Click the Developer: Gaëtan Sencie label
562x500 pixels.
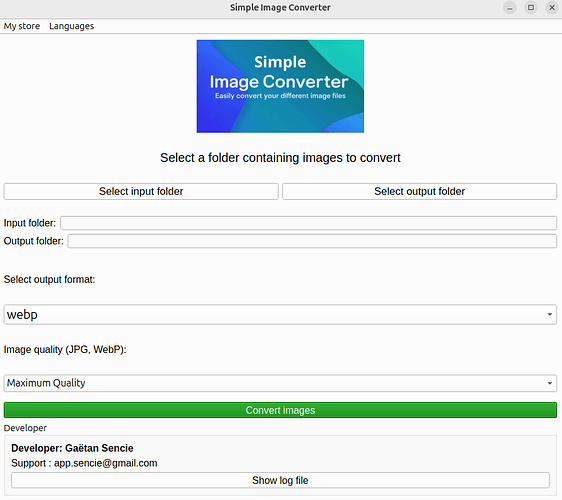pyautogui.click(x=72, y=448)
